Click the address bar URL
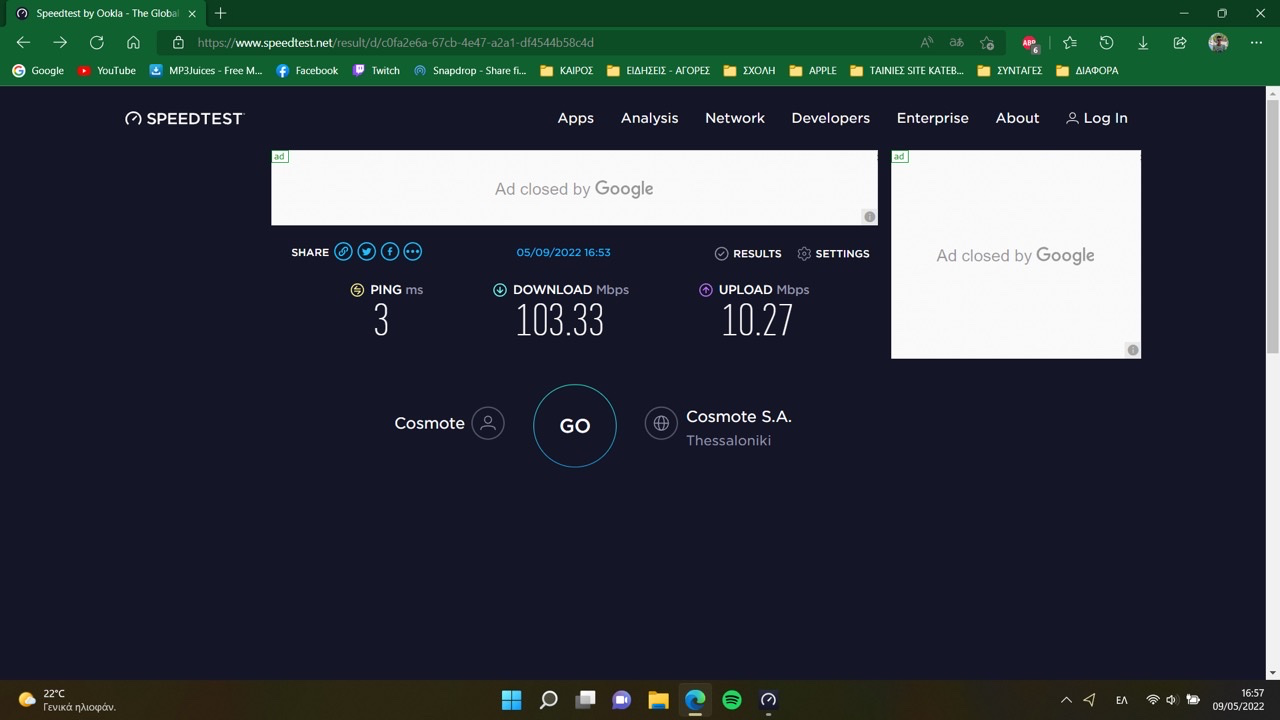Viewport: 1280px width, 720px height. 396,43
